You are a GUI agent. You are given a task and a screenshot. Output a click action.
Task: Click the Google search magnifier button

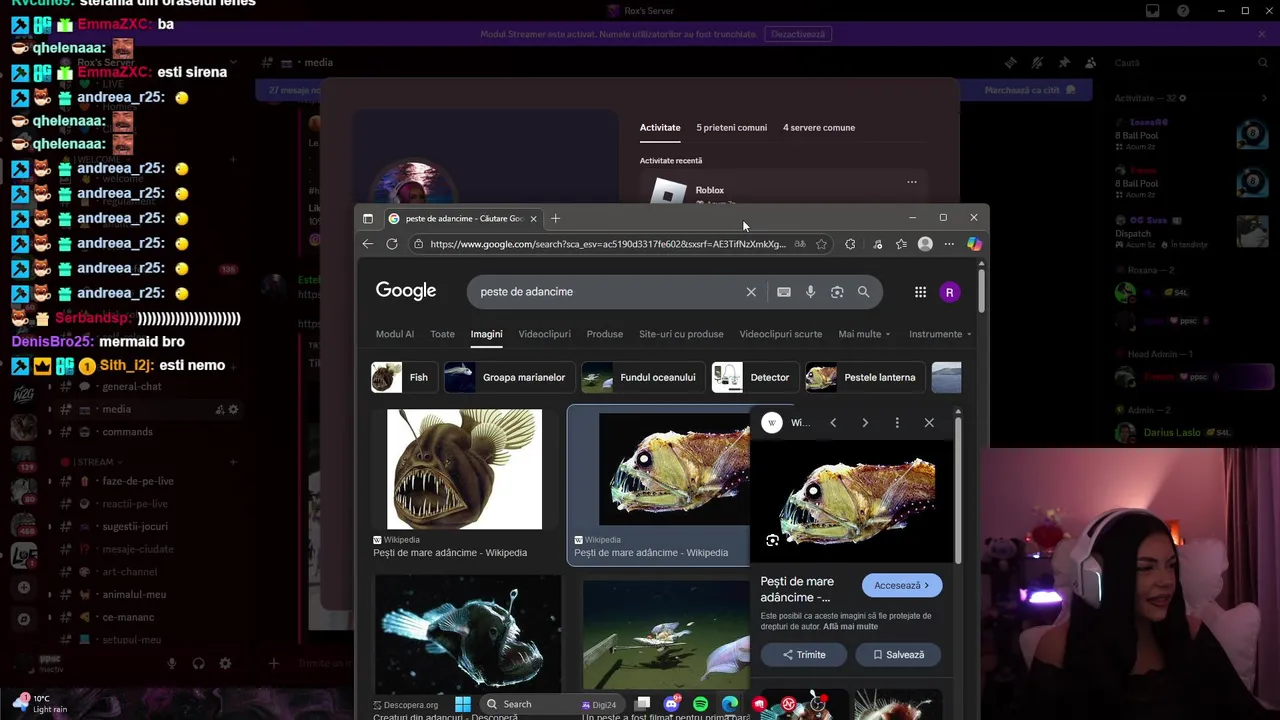[x=863, y=292]
